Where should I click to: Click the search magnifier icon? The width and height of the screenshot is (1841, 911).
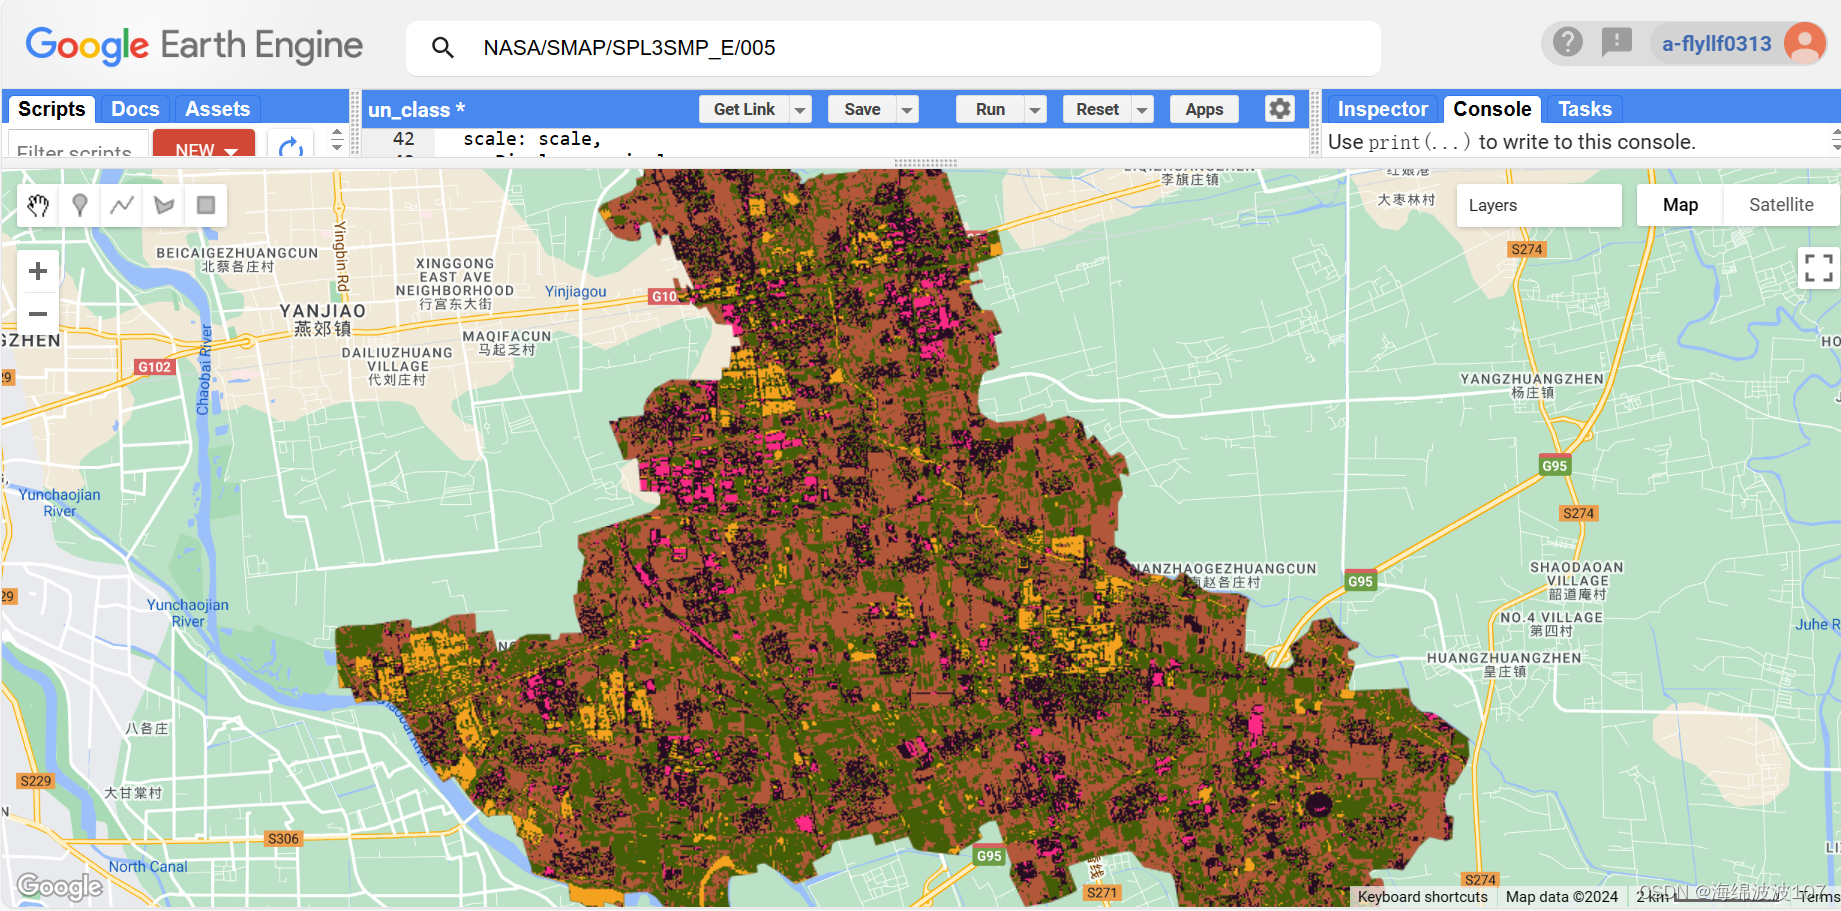tap(442, 47)
